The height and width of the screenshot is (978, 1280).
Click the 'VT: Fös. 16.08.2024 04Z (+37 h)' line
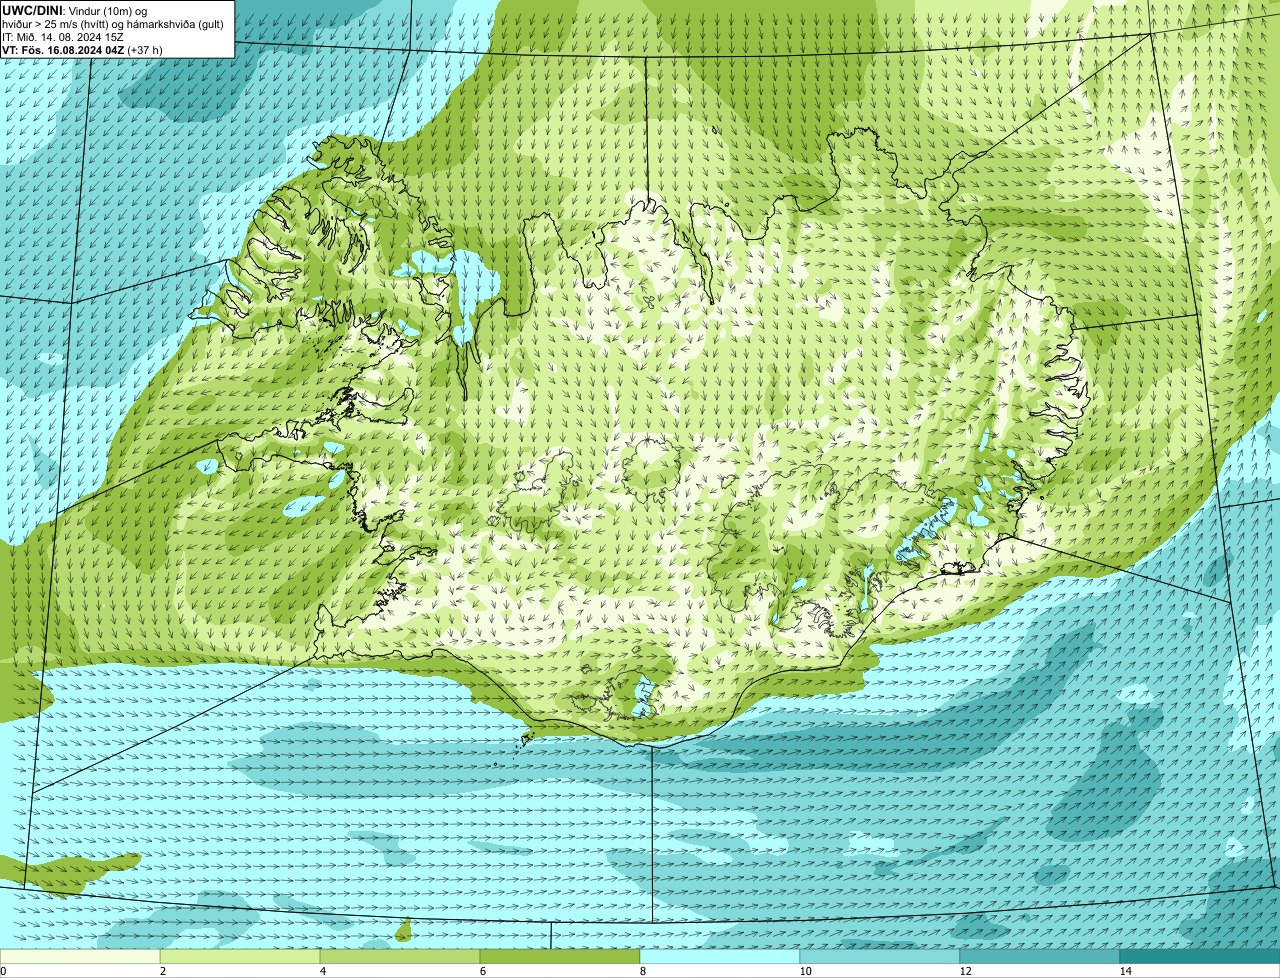tap(82, 49)
